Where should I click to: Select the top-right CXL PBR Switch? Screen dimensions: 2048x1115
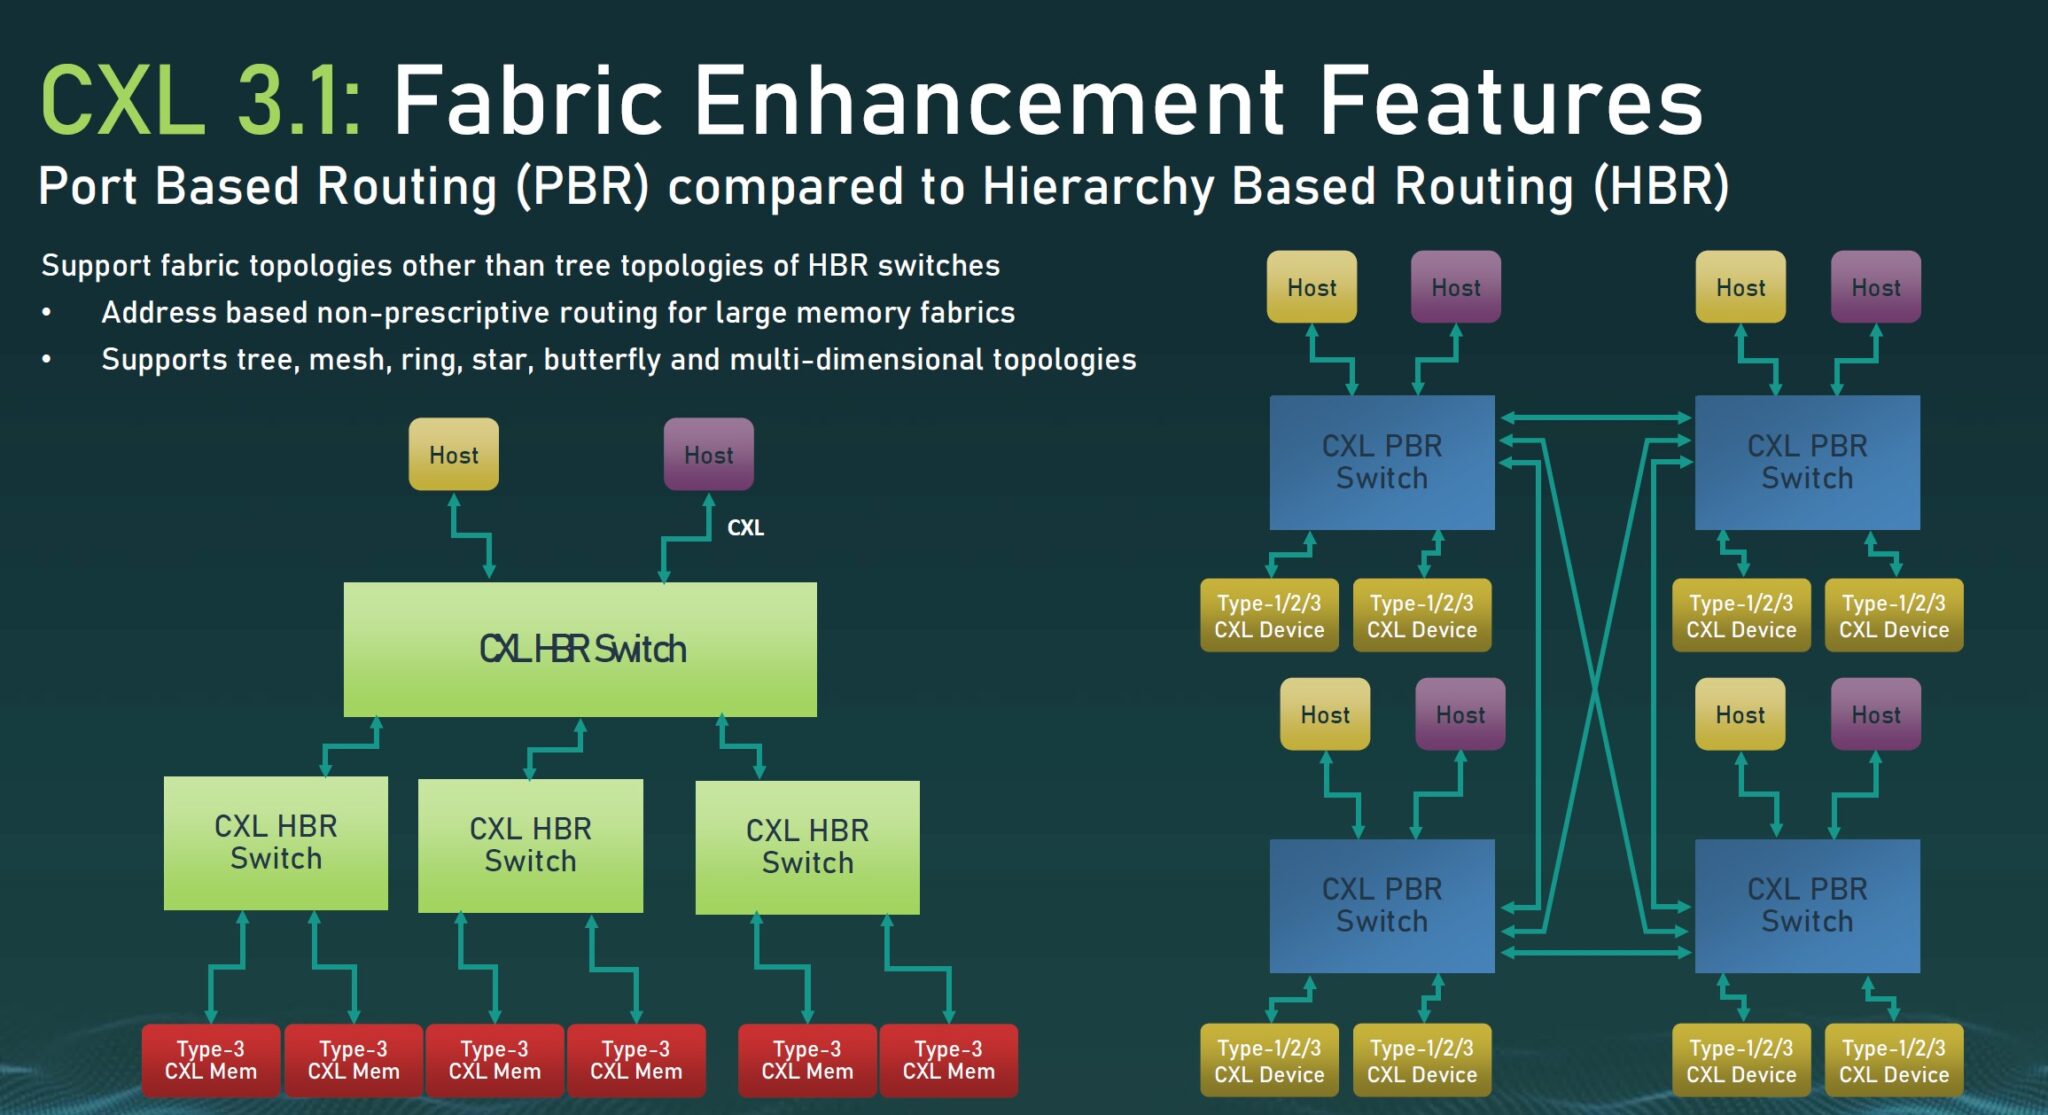tap(1808, 462)
